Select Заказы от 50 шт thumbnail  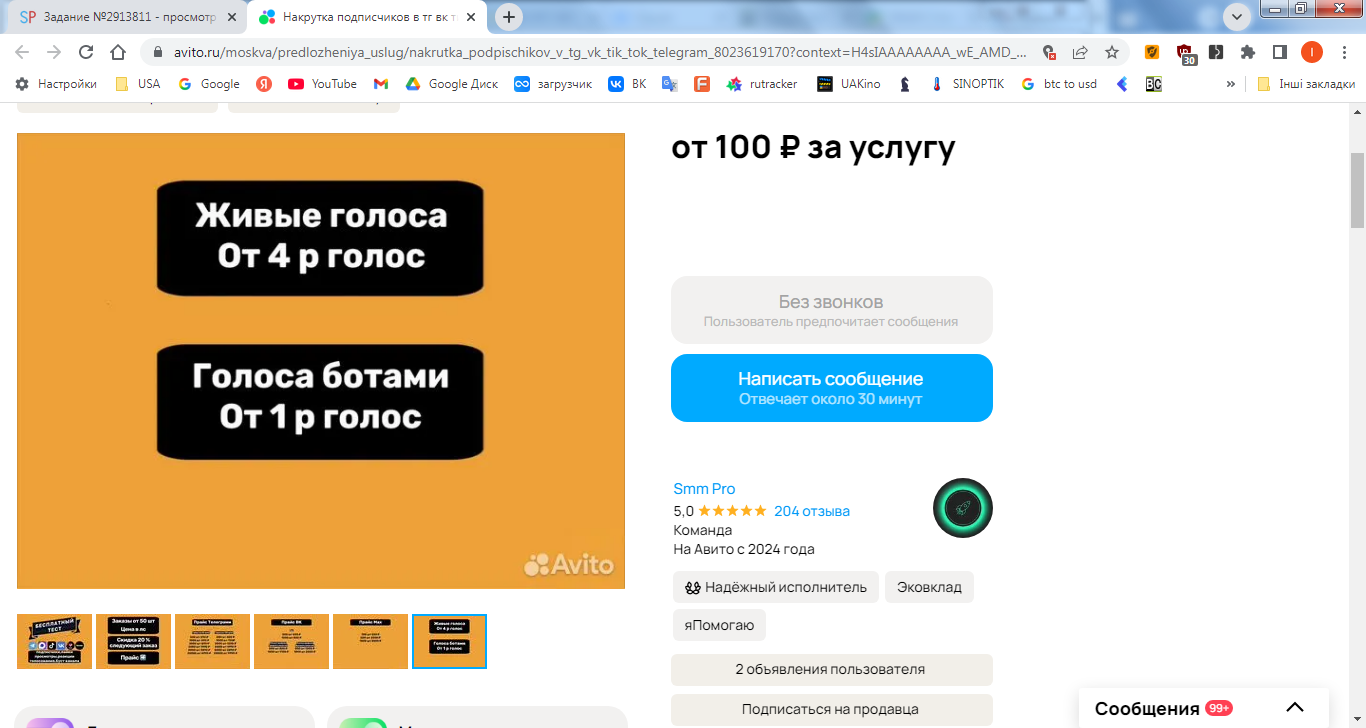134,641
